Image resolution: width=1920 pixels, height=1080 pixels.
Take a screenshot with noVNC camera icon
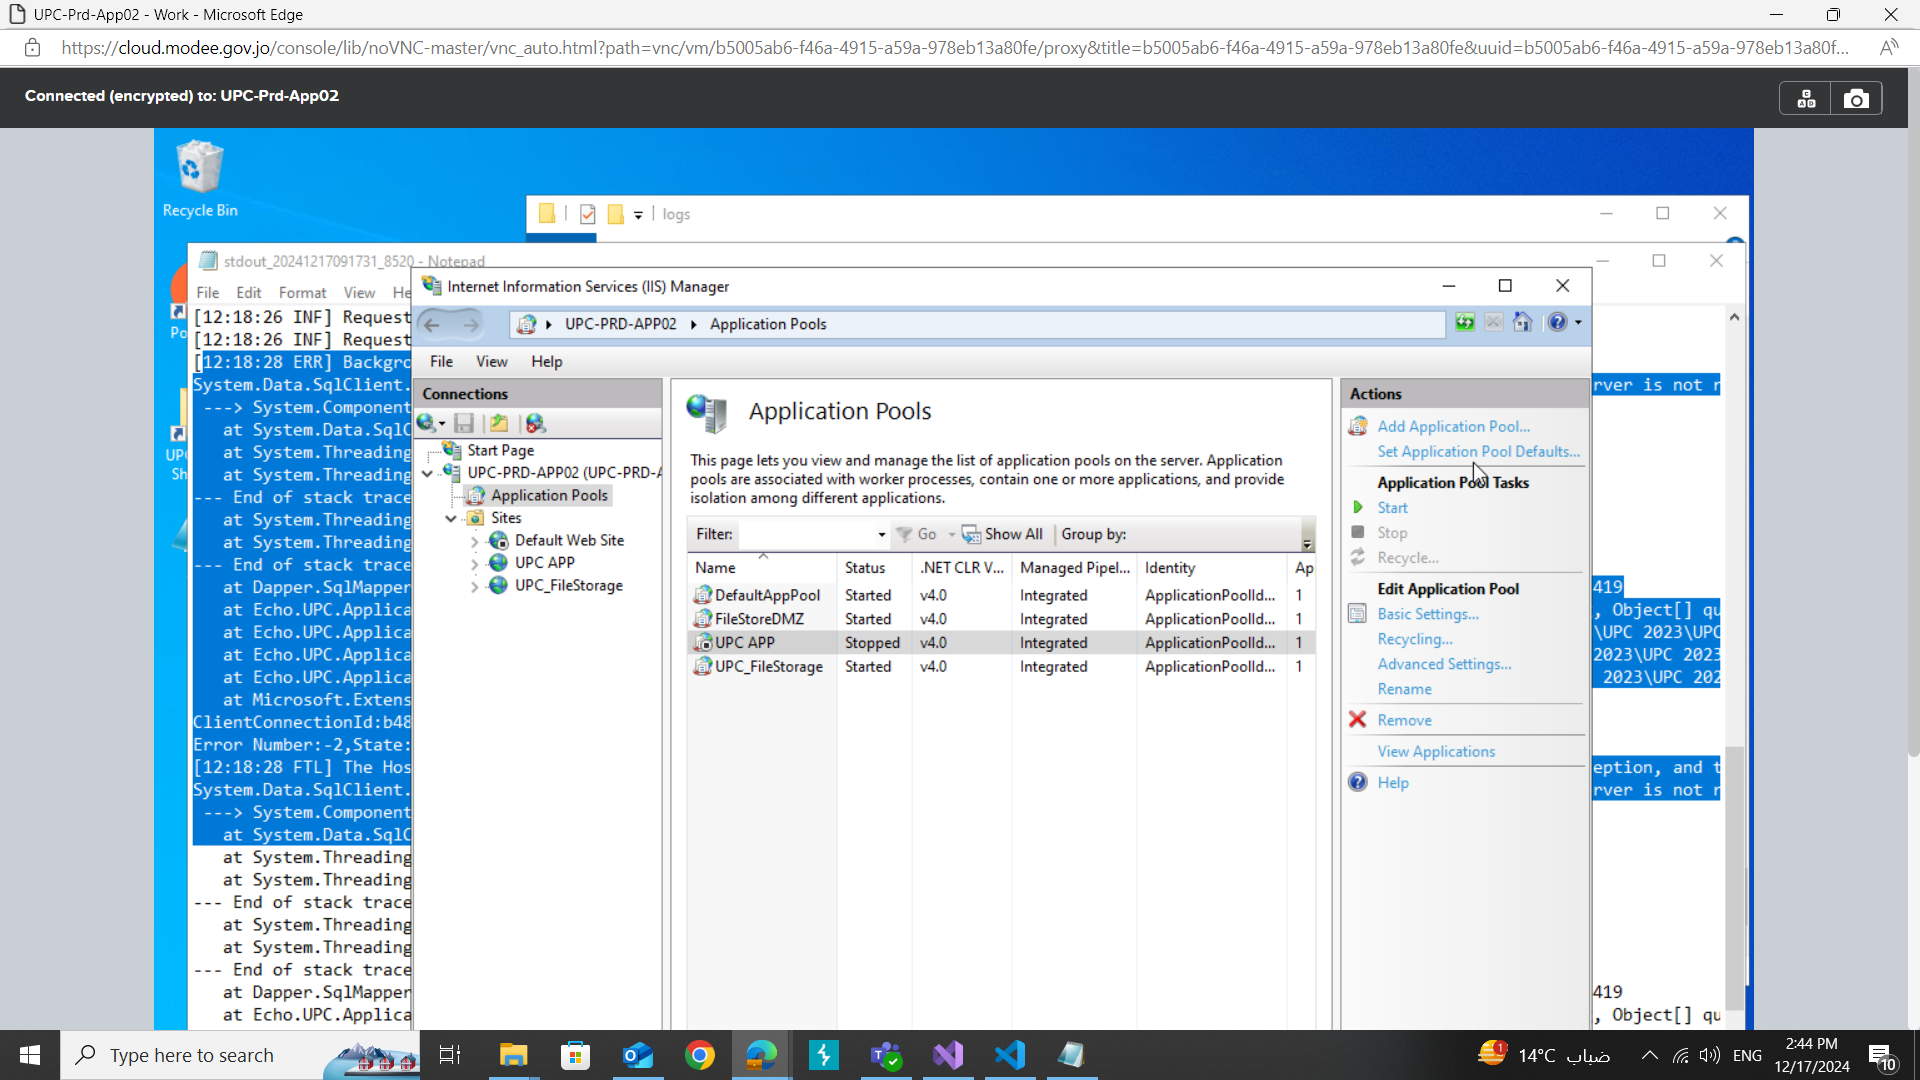pos(1857,98)
